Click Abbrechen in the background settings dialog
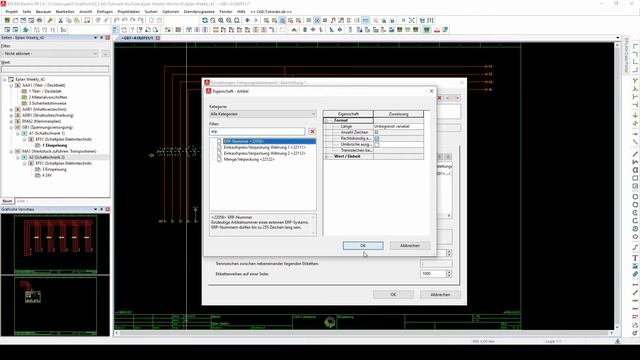Screen dimensions: 640x360 [x=440, y=294]
